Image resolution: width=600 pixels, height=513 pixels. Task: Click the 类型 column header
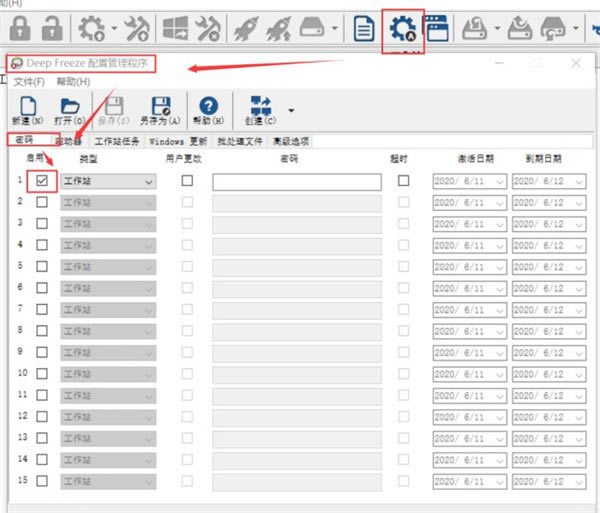[88, 159]
